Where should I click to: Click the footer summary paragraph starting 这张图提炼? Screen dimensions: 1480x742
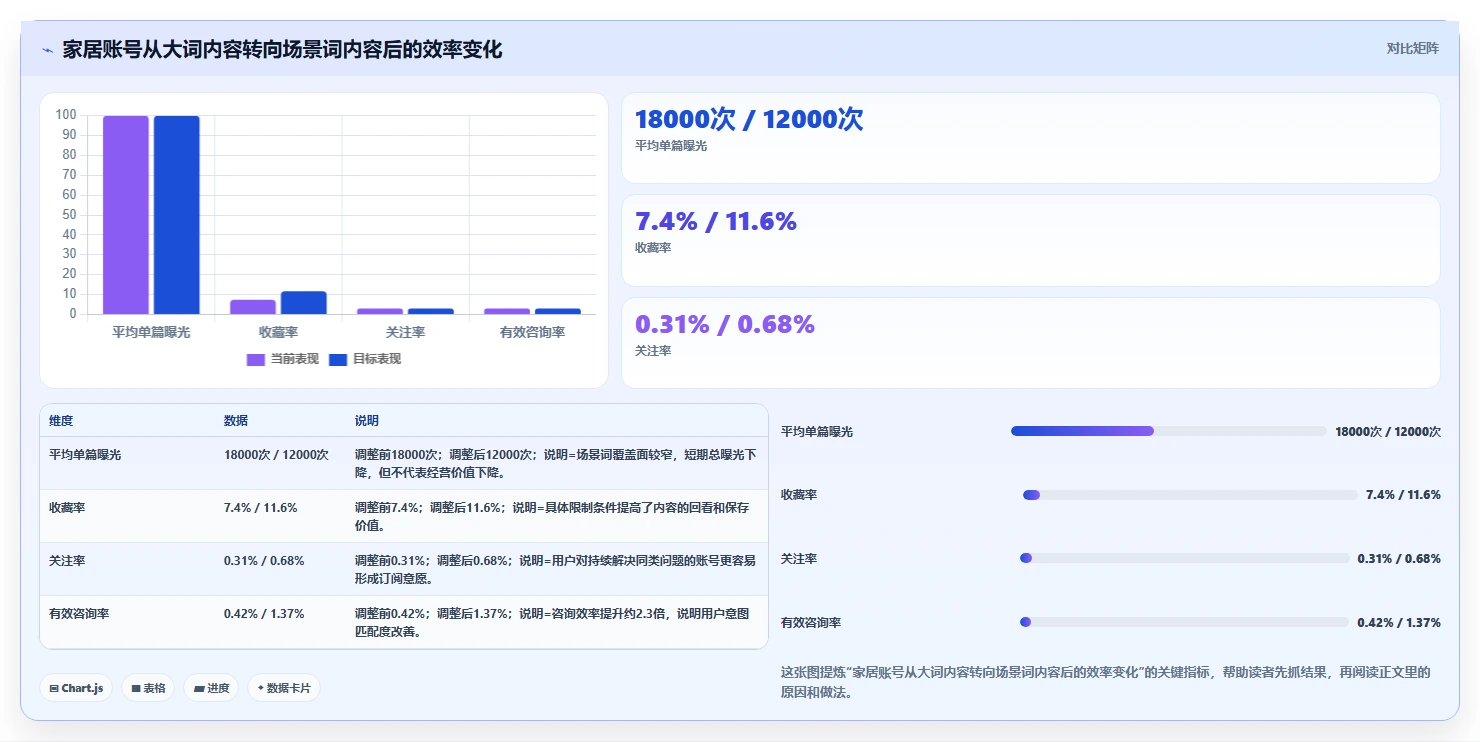tap(1106, 682)
